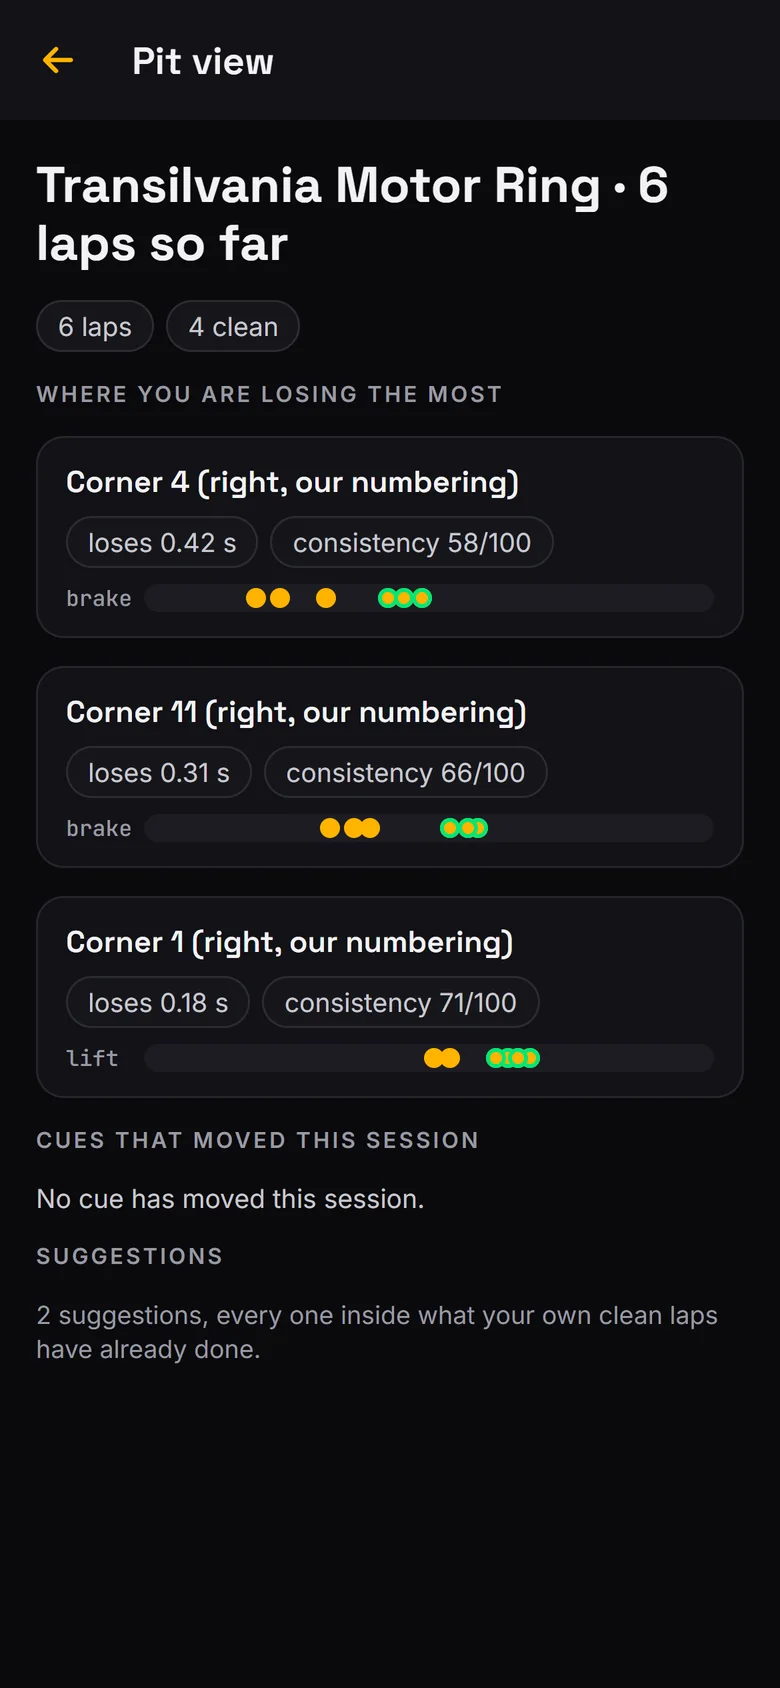
Task: Click green brake dot cluster in Corner 4
Action: coord(405,598)
